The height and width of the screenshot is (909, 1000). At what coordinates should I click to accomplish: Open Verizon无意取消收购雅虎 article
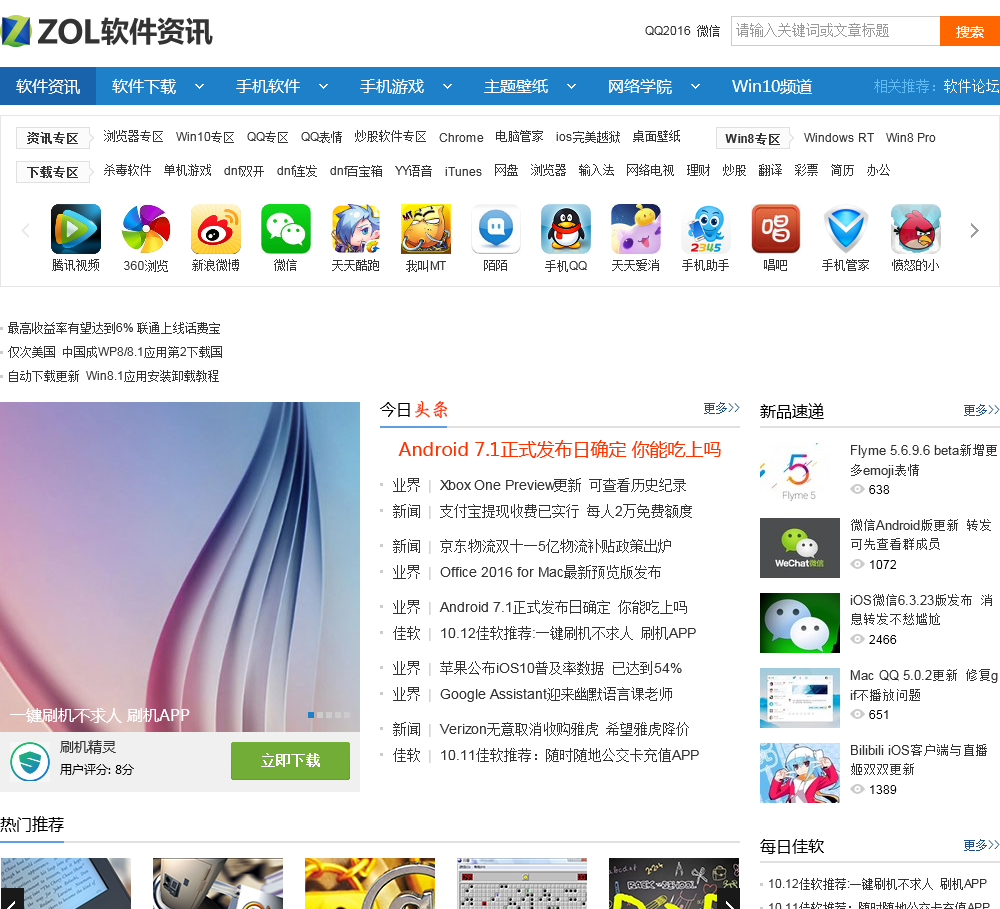[564, 729]
